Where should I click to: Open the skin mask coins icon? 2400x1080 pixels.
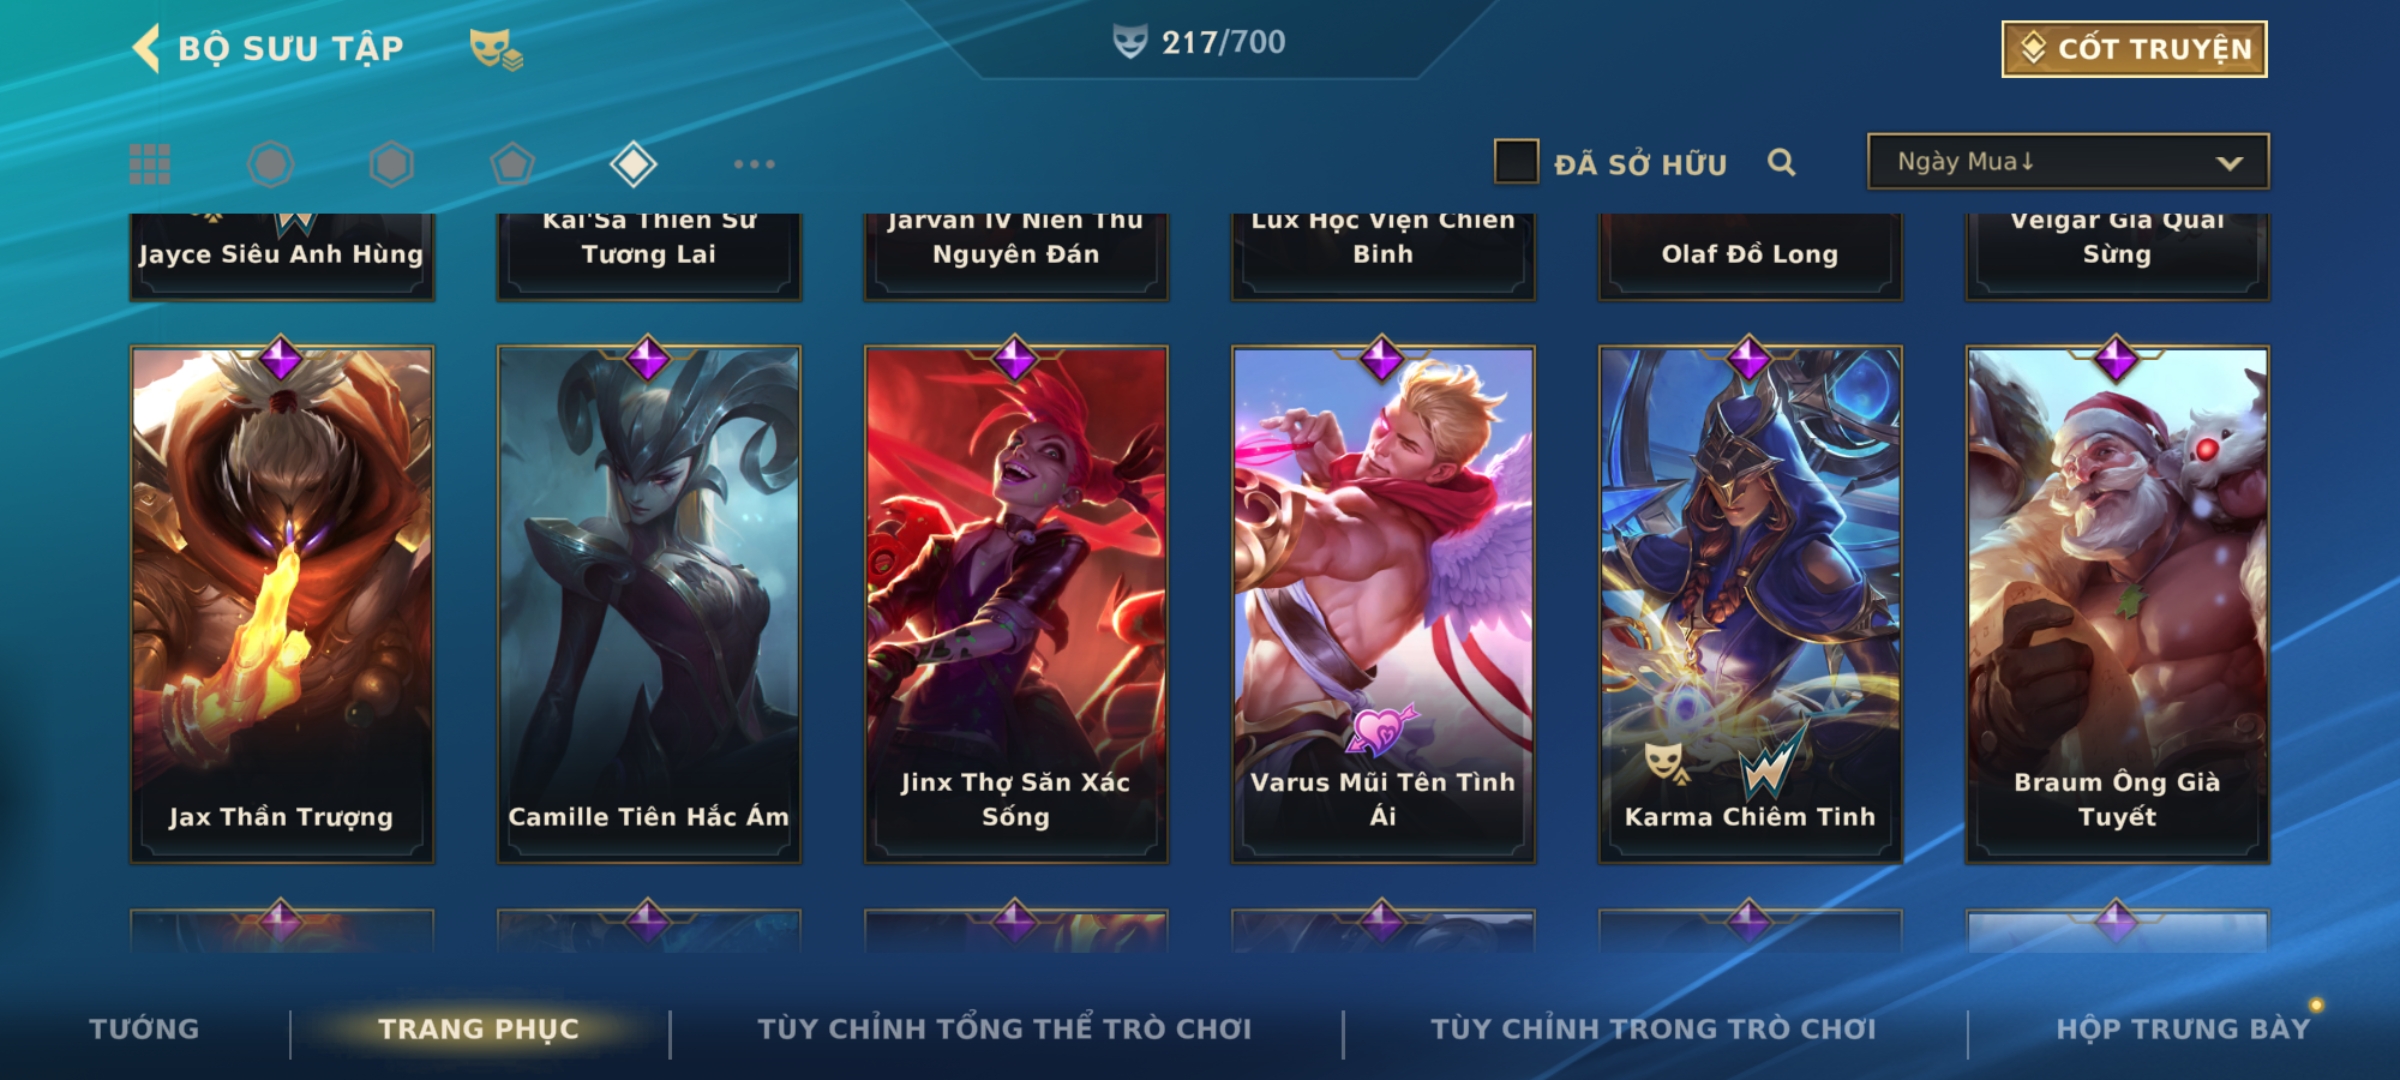click(x=496, y=49)
